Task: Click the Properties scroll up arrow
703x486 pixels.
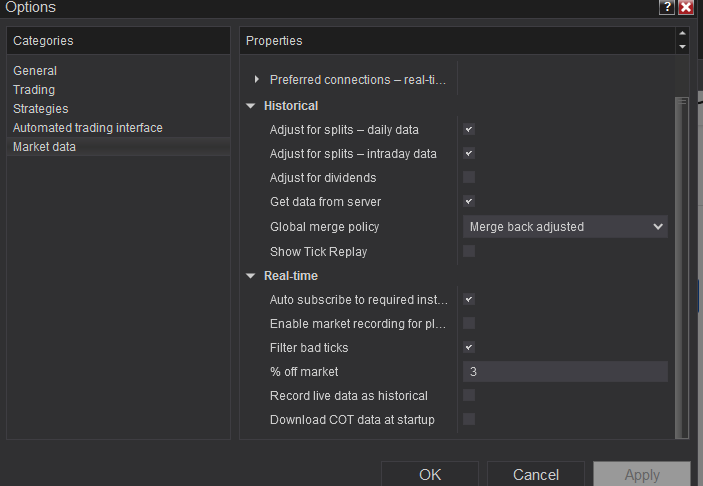Action: pyautogui.click(x=682, y=33)
